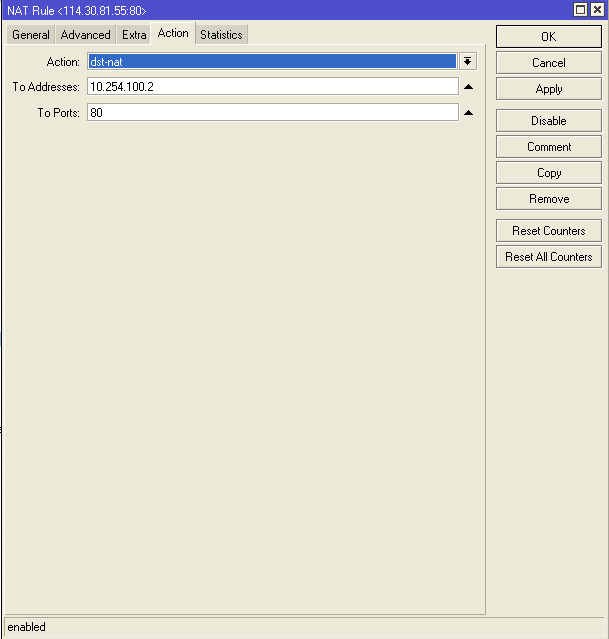Open the Statistics tab
This screenshot has height=639, width=609.
pos(221,35)
